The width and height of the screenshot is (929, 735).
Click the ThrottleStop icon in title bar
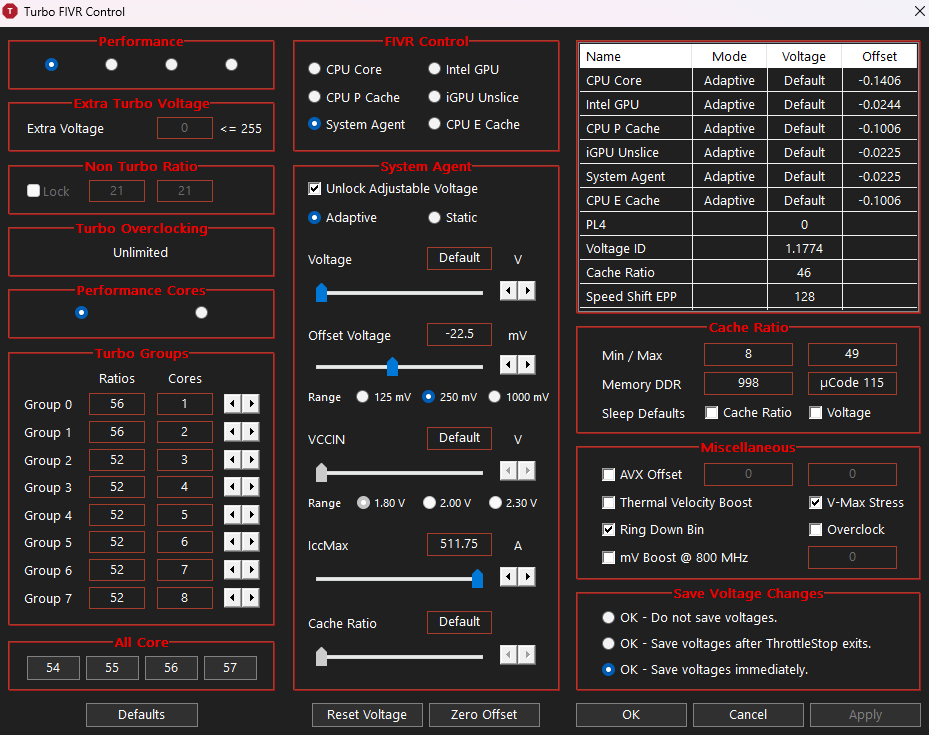point(10,11)
